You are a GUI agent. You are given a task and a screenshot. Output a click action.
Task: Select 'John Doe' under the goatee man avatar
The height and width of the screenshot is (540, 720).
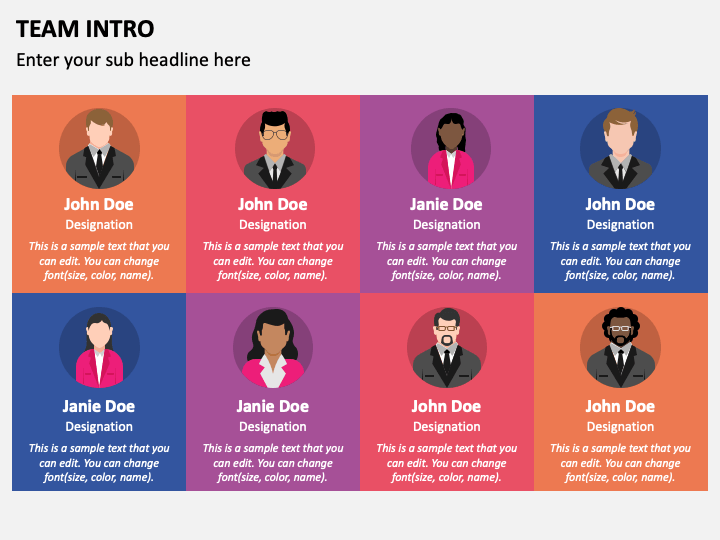446,406
